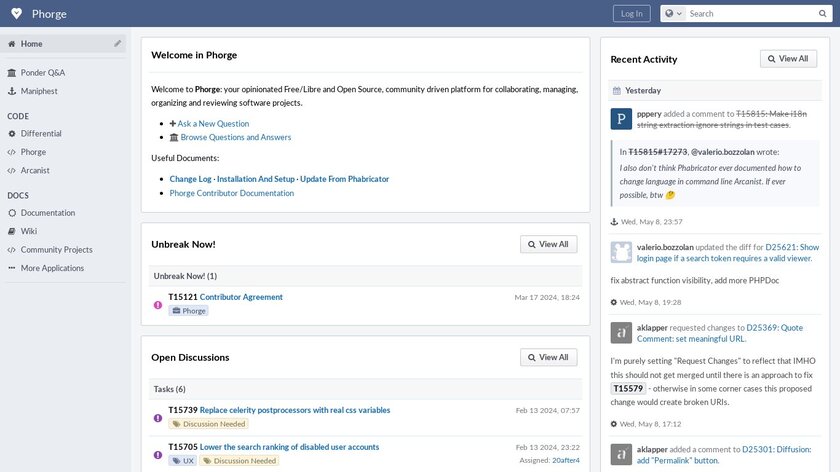840x472 pixels.
Task: Click 'Mar 17 2024, 18:24' timestamp text
Action: 547,297
